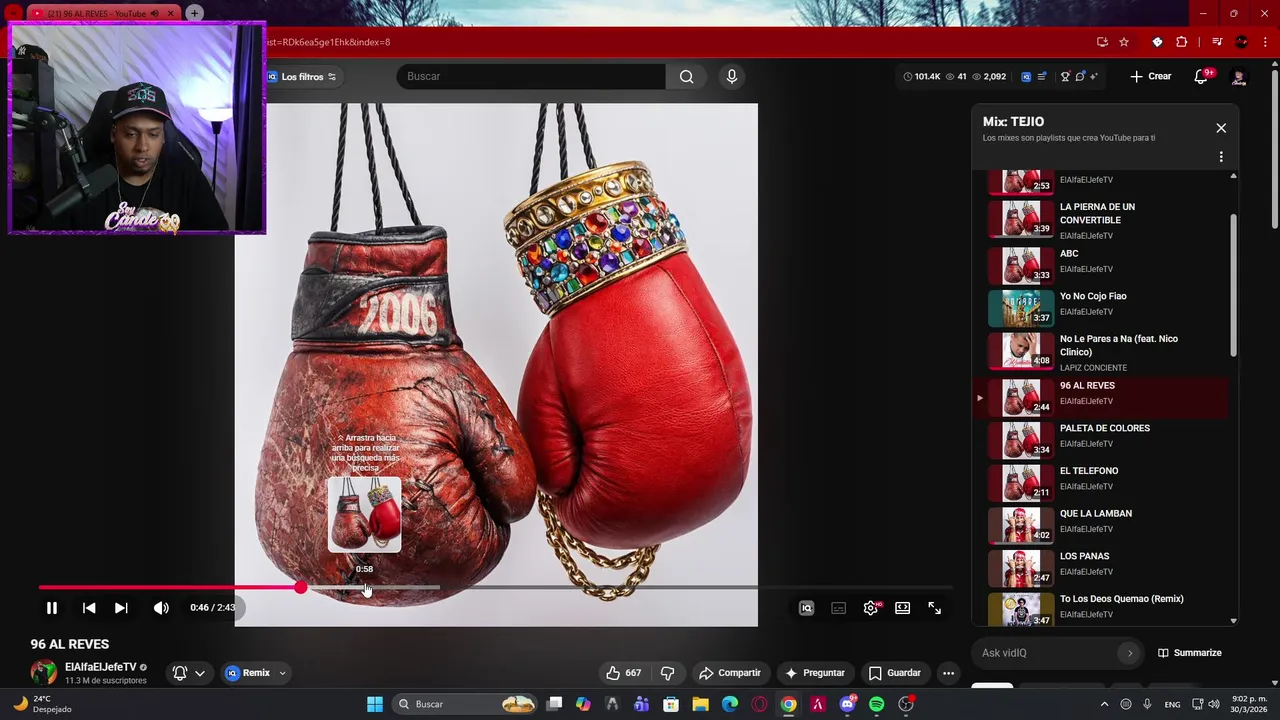Open YouTube notifications bell
Image resolution: width=1280 pixels, height=720 pixels.
tap(1202, 76)
